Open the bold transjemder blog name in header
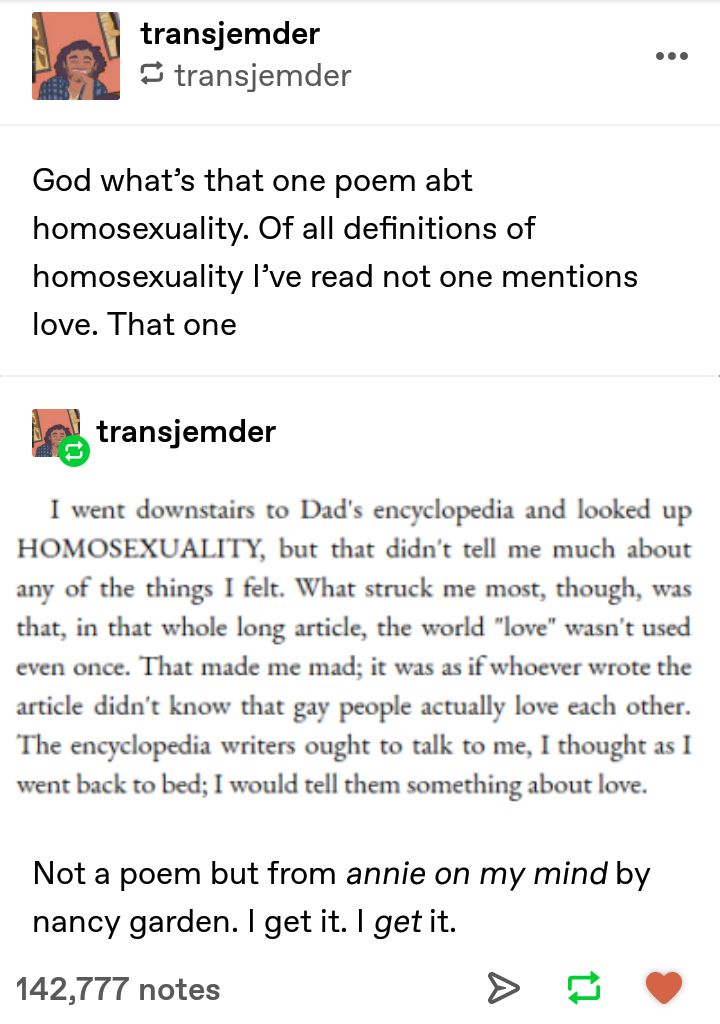Screen dimensions: 720x1024 [x=230, y=34]
